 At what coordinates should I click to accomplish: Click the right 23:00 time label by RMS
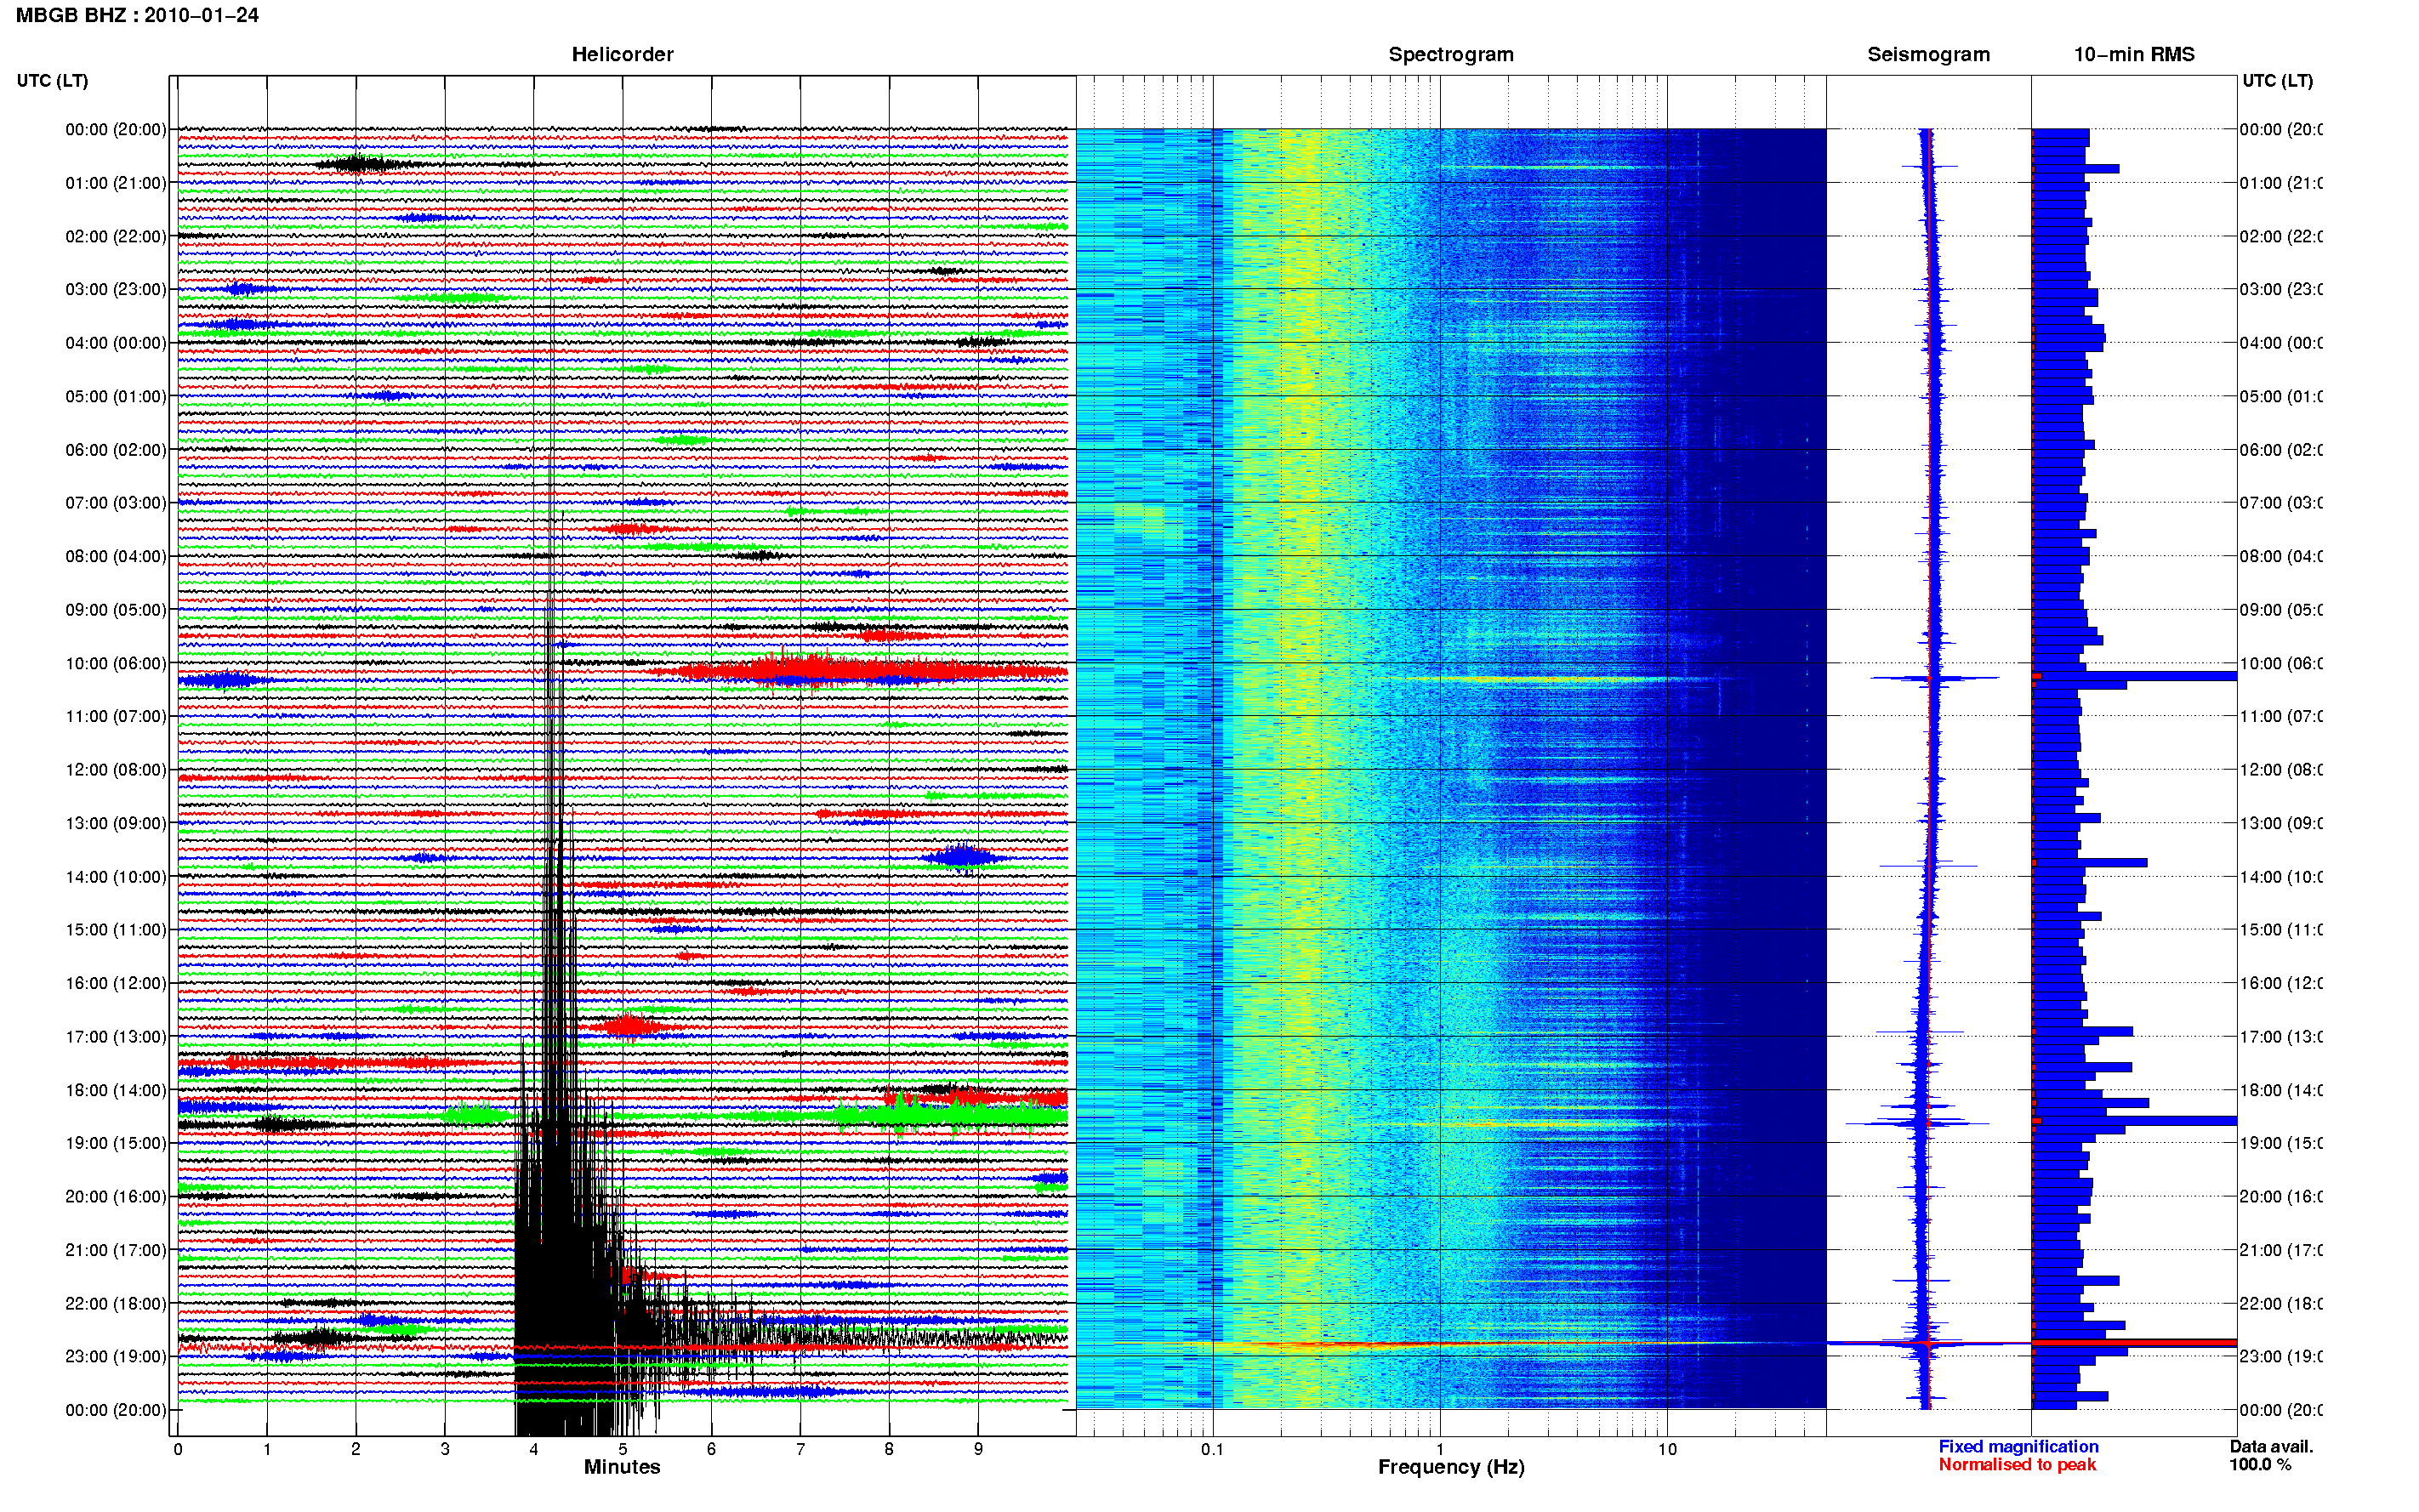[2281, 1356]
